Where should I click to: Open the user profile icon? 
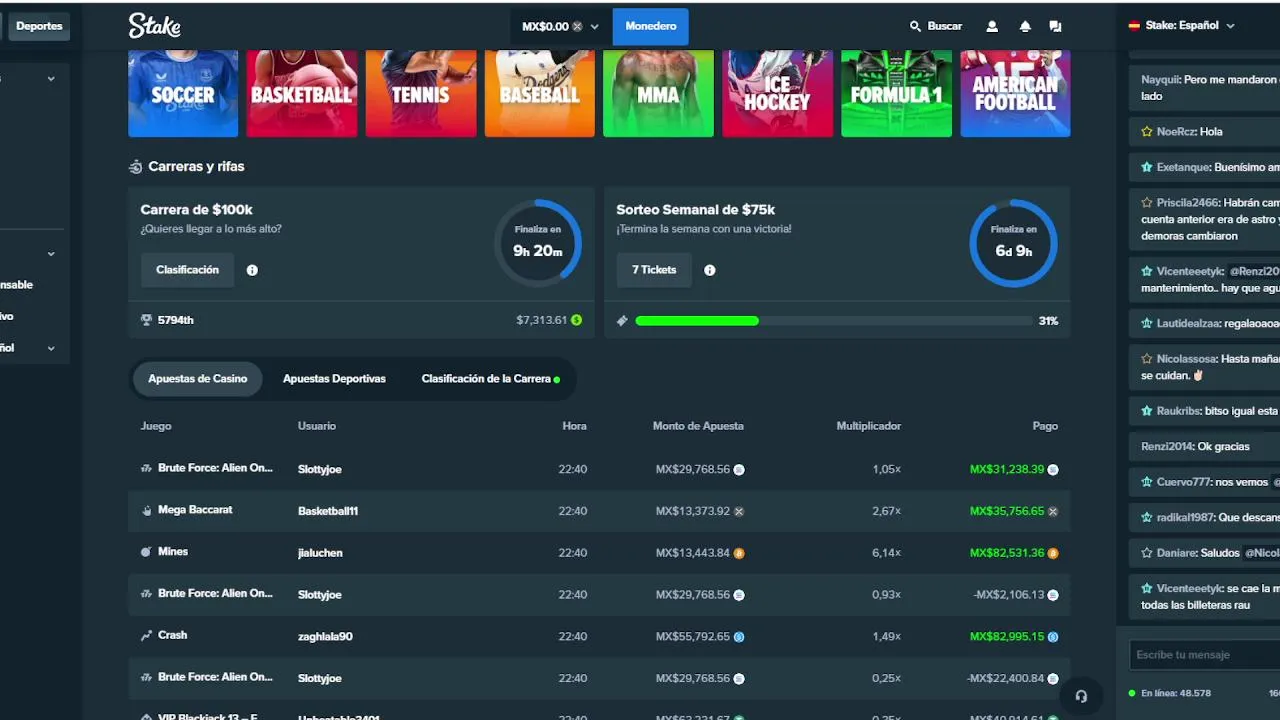[992, 27]
